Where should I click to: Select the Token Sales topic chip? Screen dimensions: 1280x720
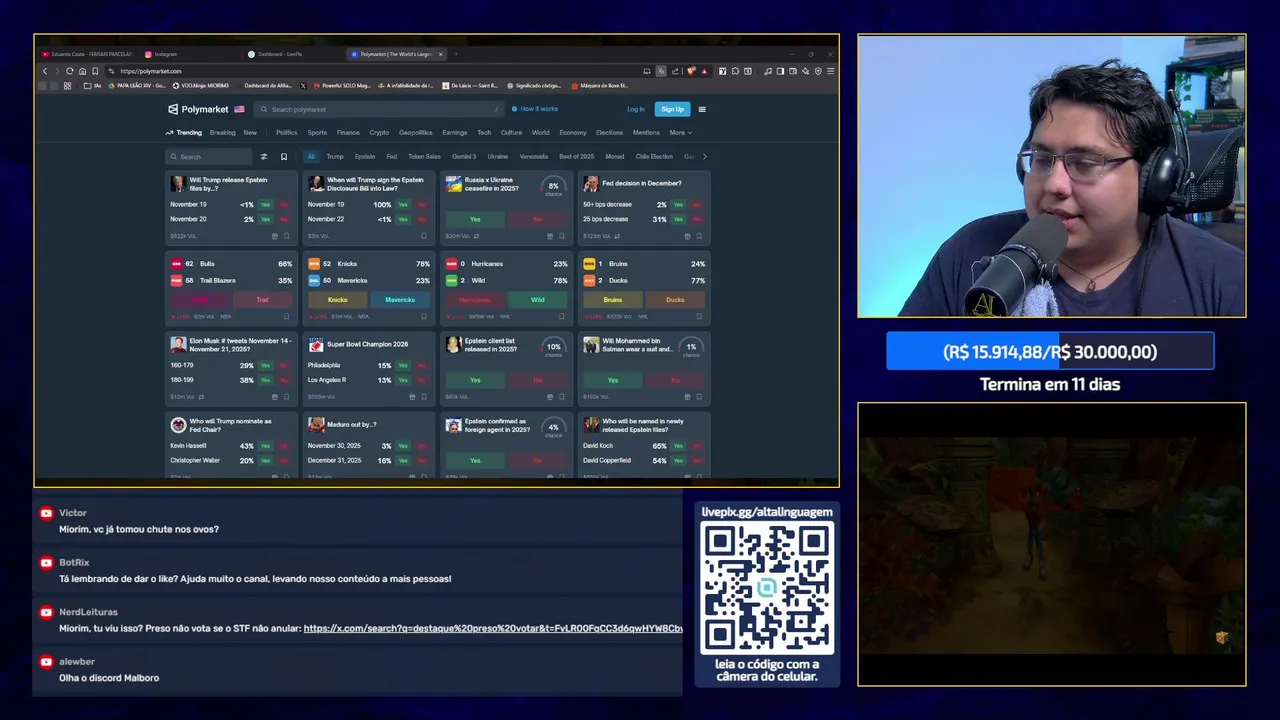pos(424,156)
